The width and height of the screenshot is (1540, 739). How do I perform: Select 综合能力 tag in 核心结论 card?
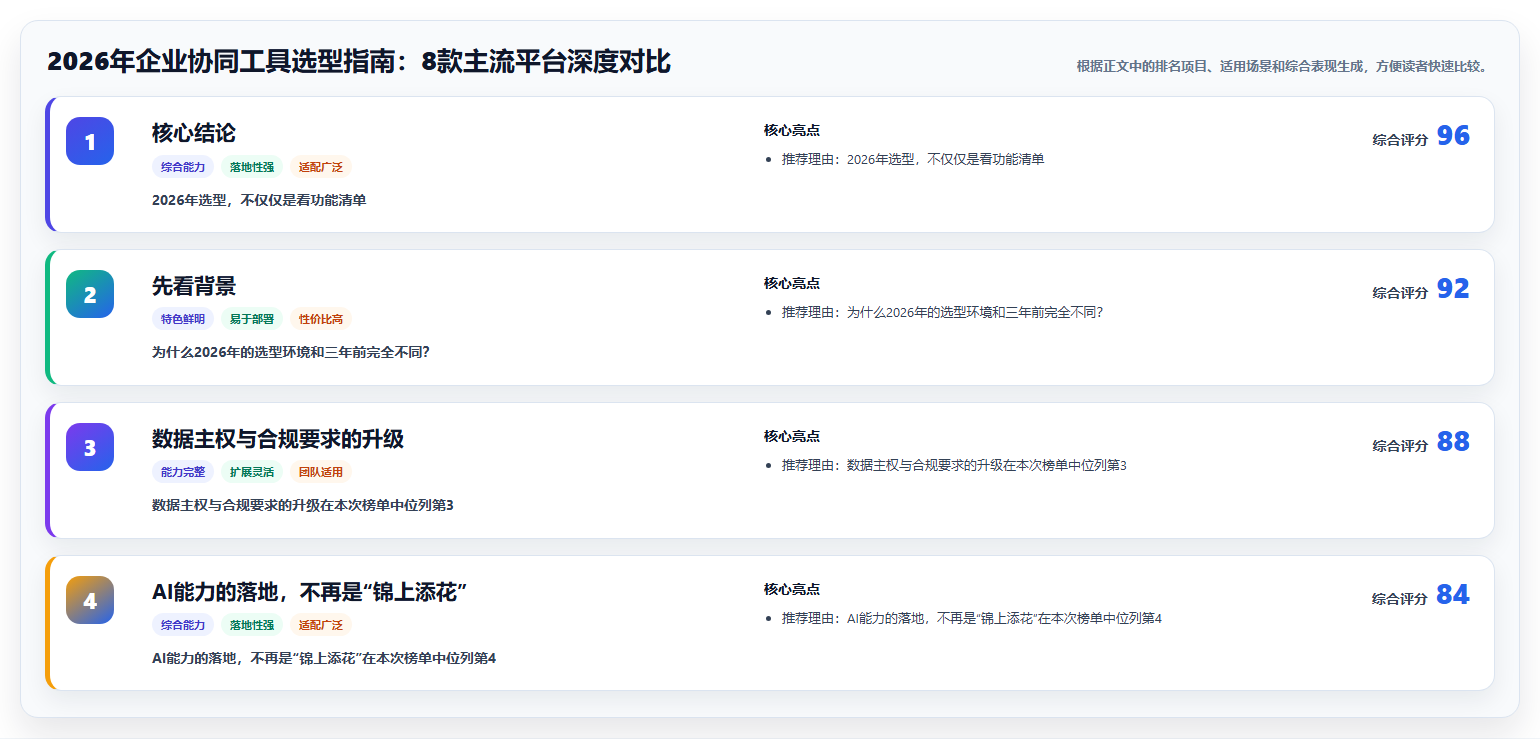(x=183, y=167)
